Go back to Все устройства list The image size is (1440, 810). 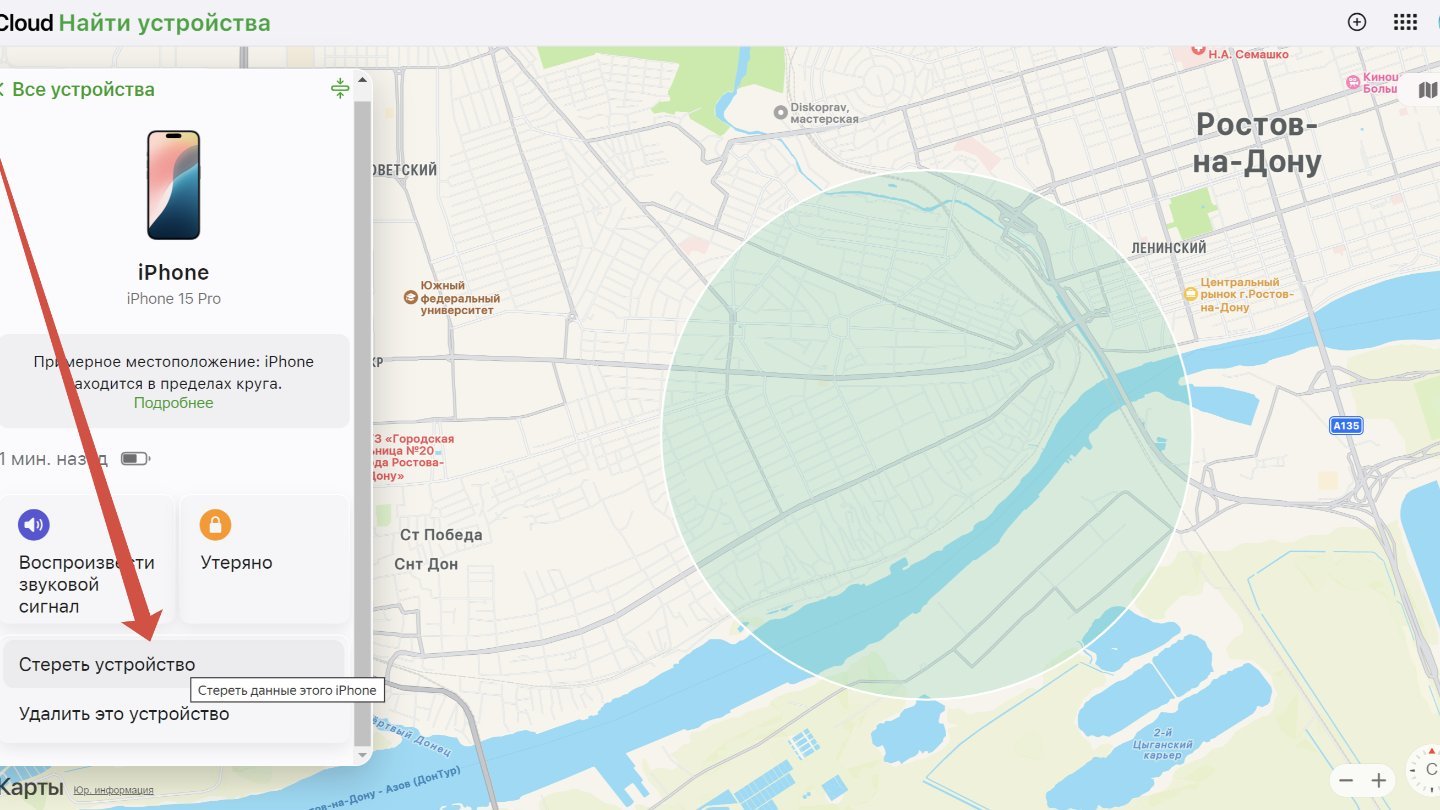pos(78,89)
